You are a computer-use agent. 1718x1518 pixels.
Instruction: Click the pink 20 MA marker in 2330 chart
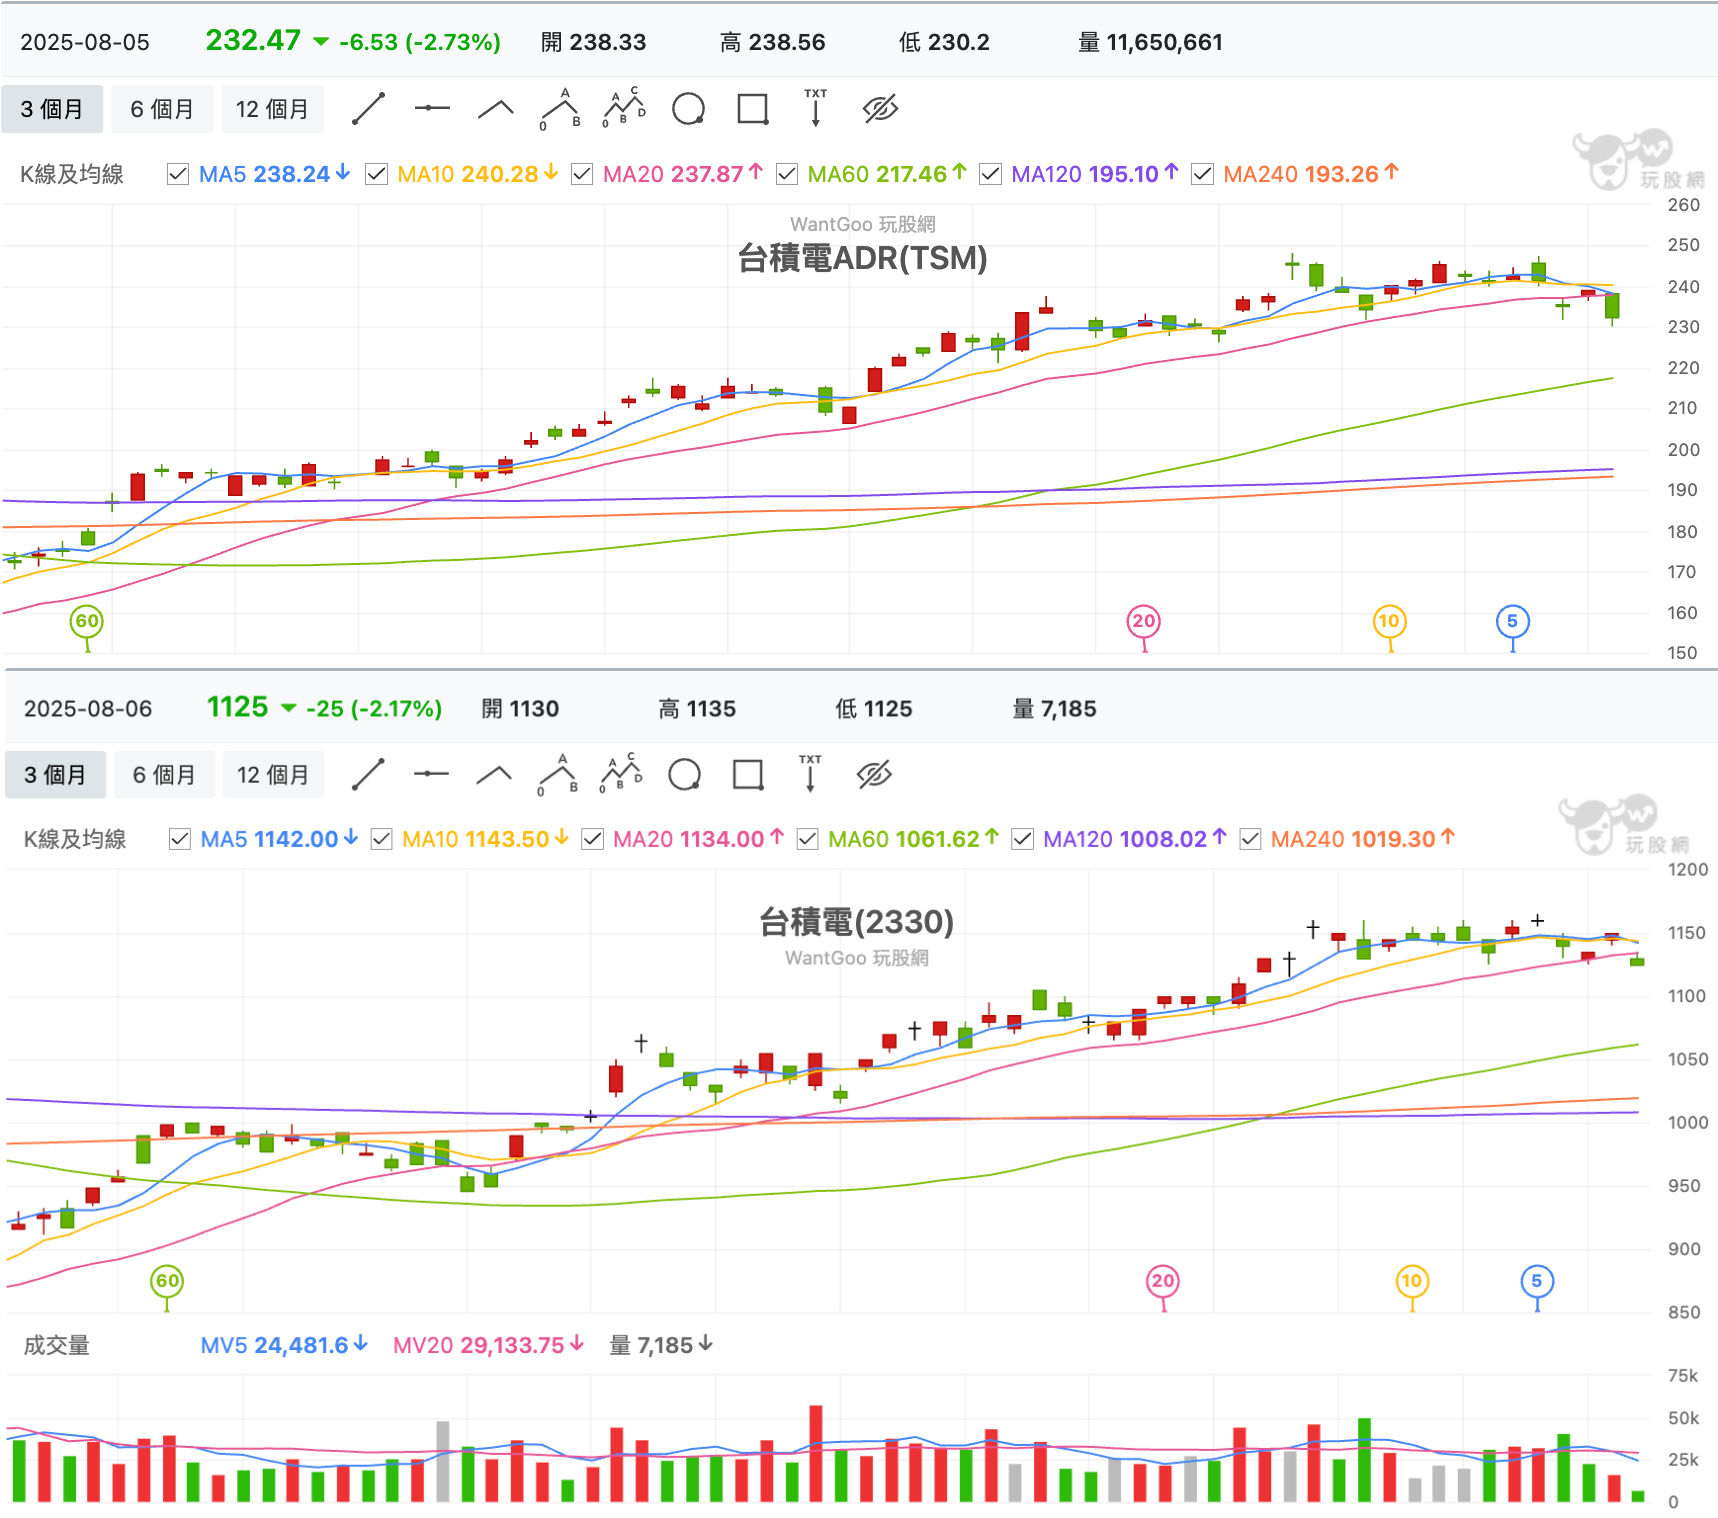coord(1162,1281)
